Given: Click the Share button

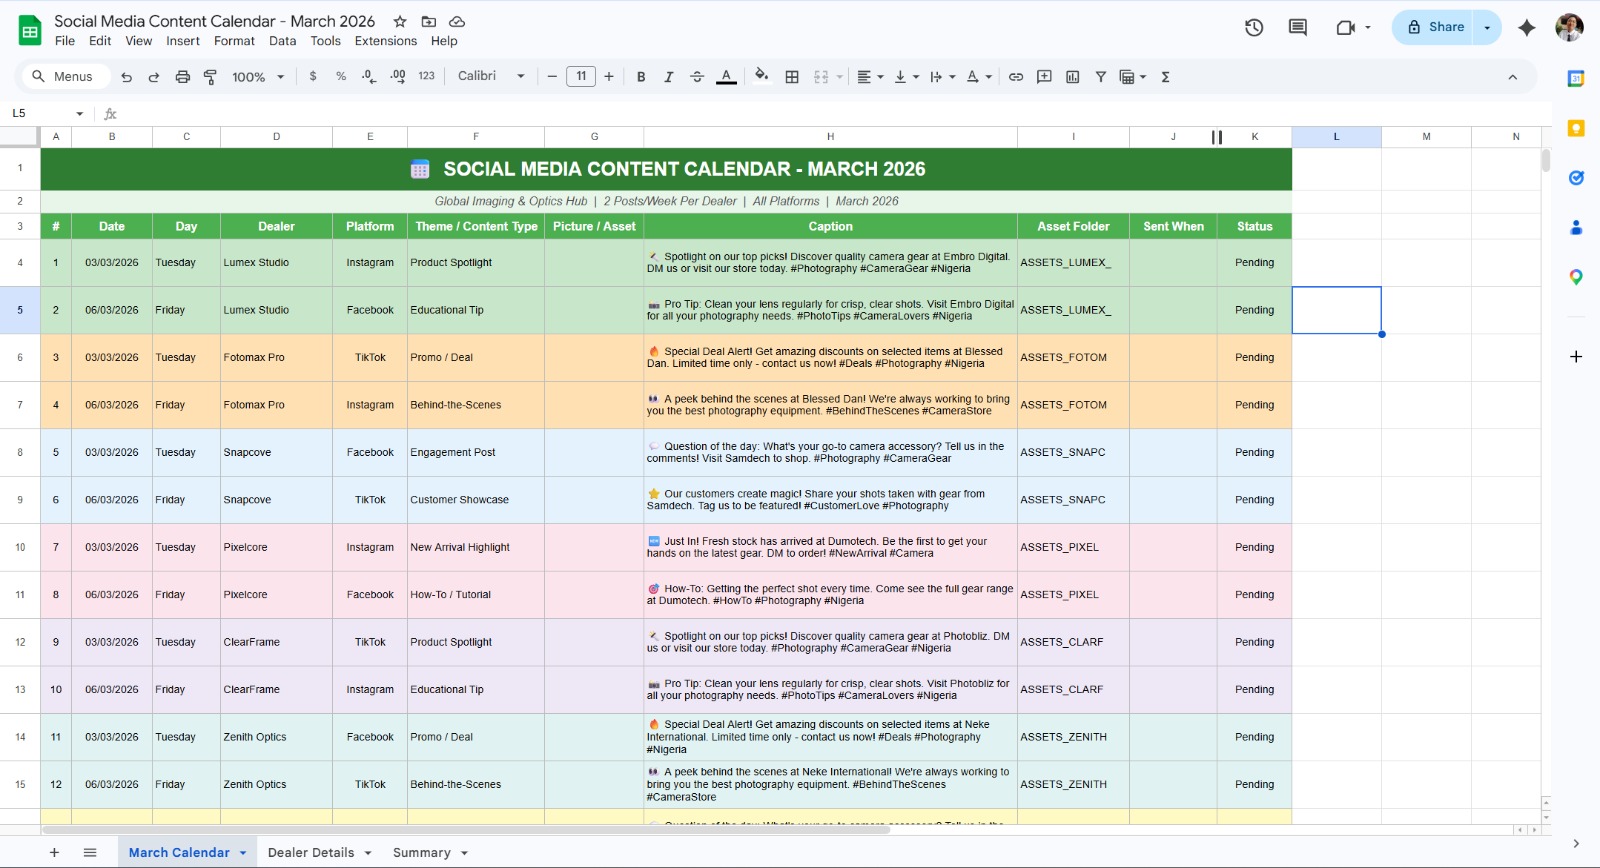Looking at the screenshot, I should (1435, 28).
